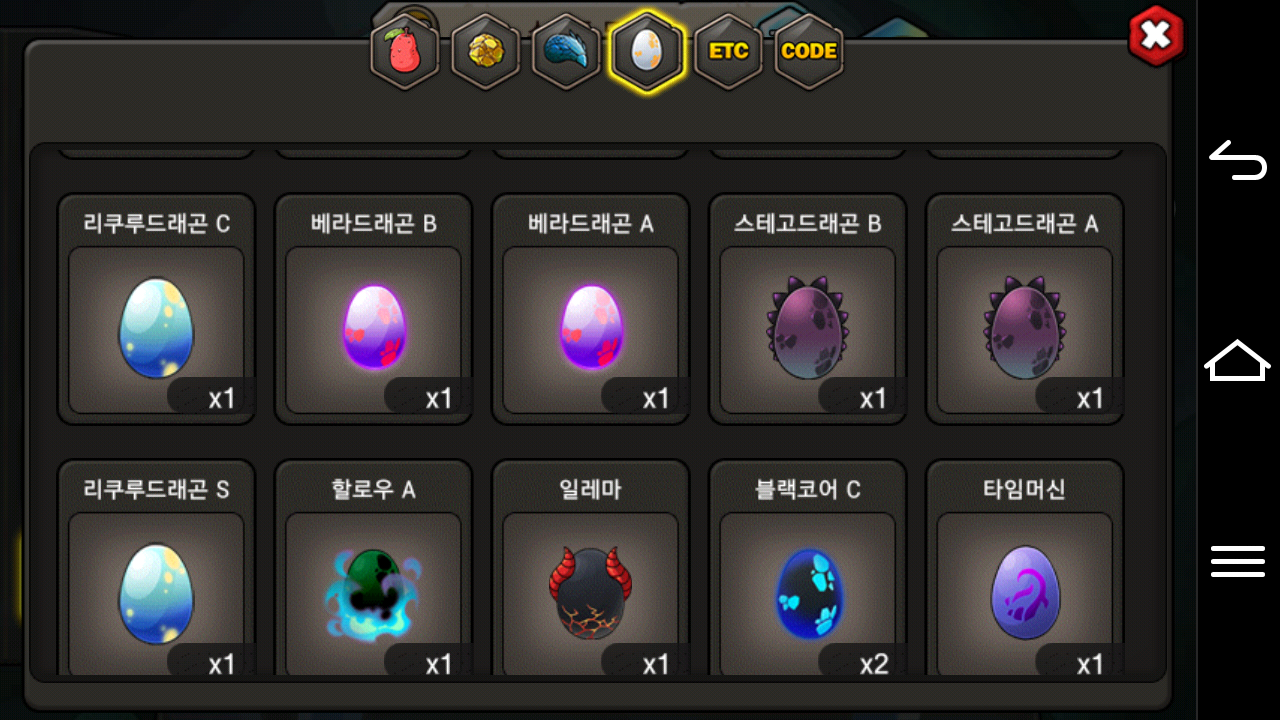Tap the Android home button
Image resolution: width=1280 pixels, height=720 pixels.
pos(1238,360)
